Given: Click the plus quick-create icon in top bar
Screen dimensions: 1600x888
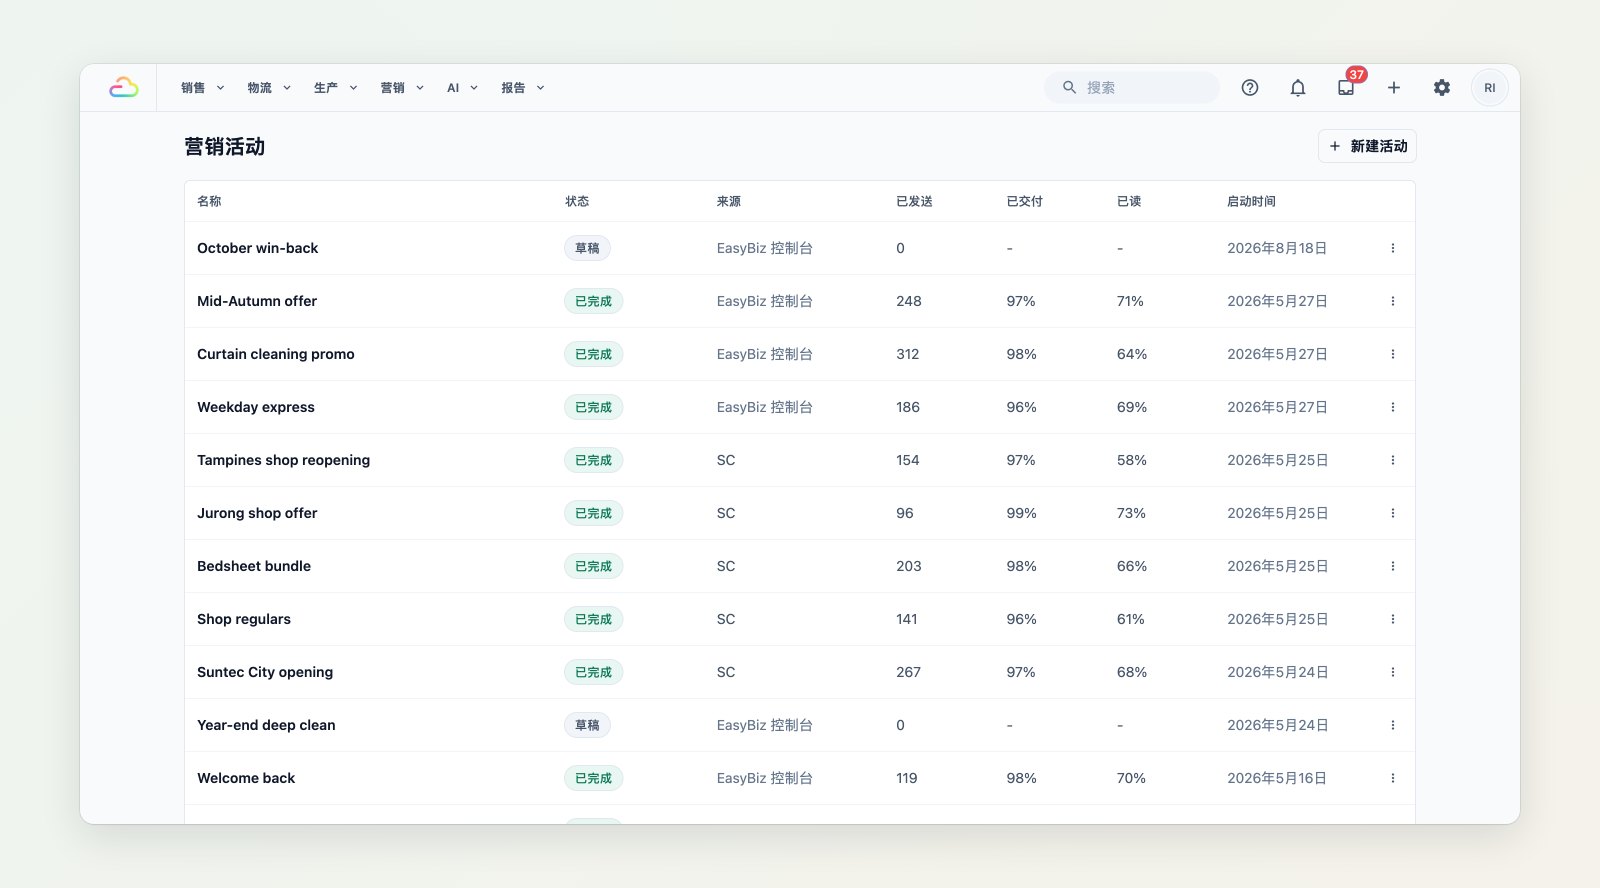Looking at the screenshot, I should pos(1394,88).
